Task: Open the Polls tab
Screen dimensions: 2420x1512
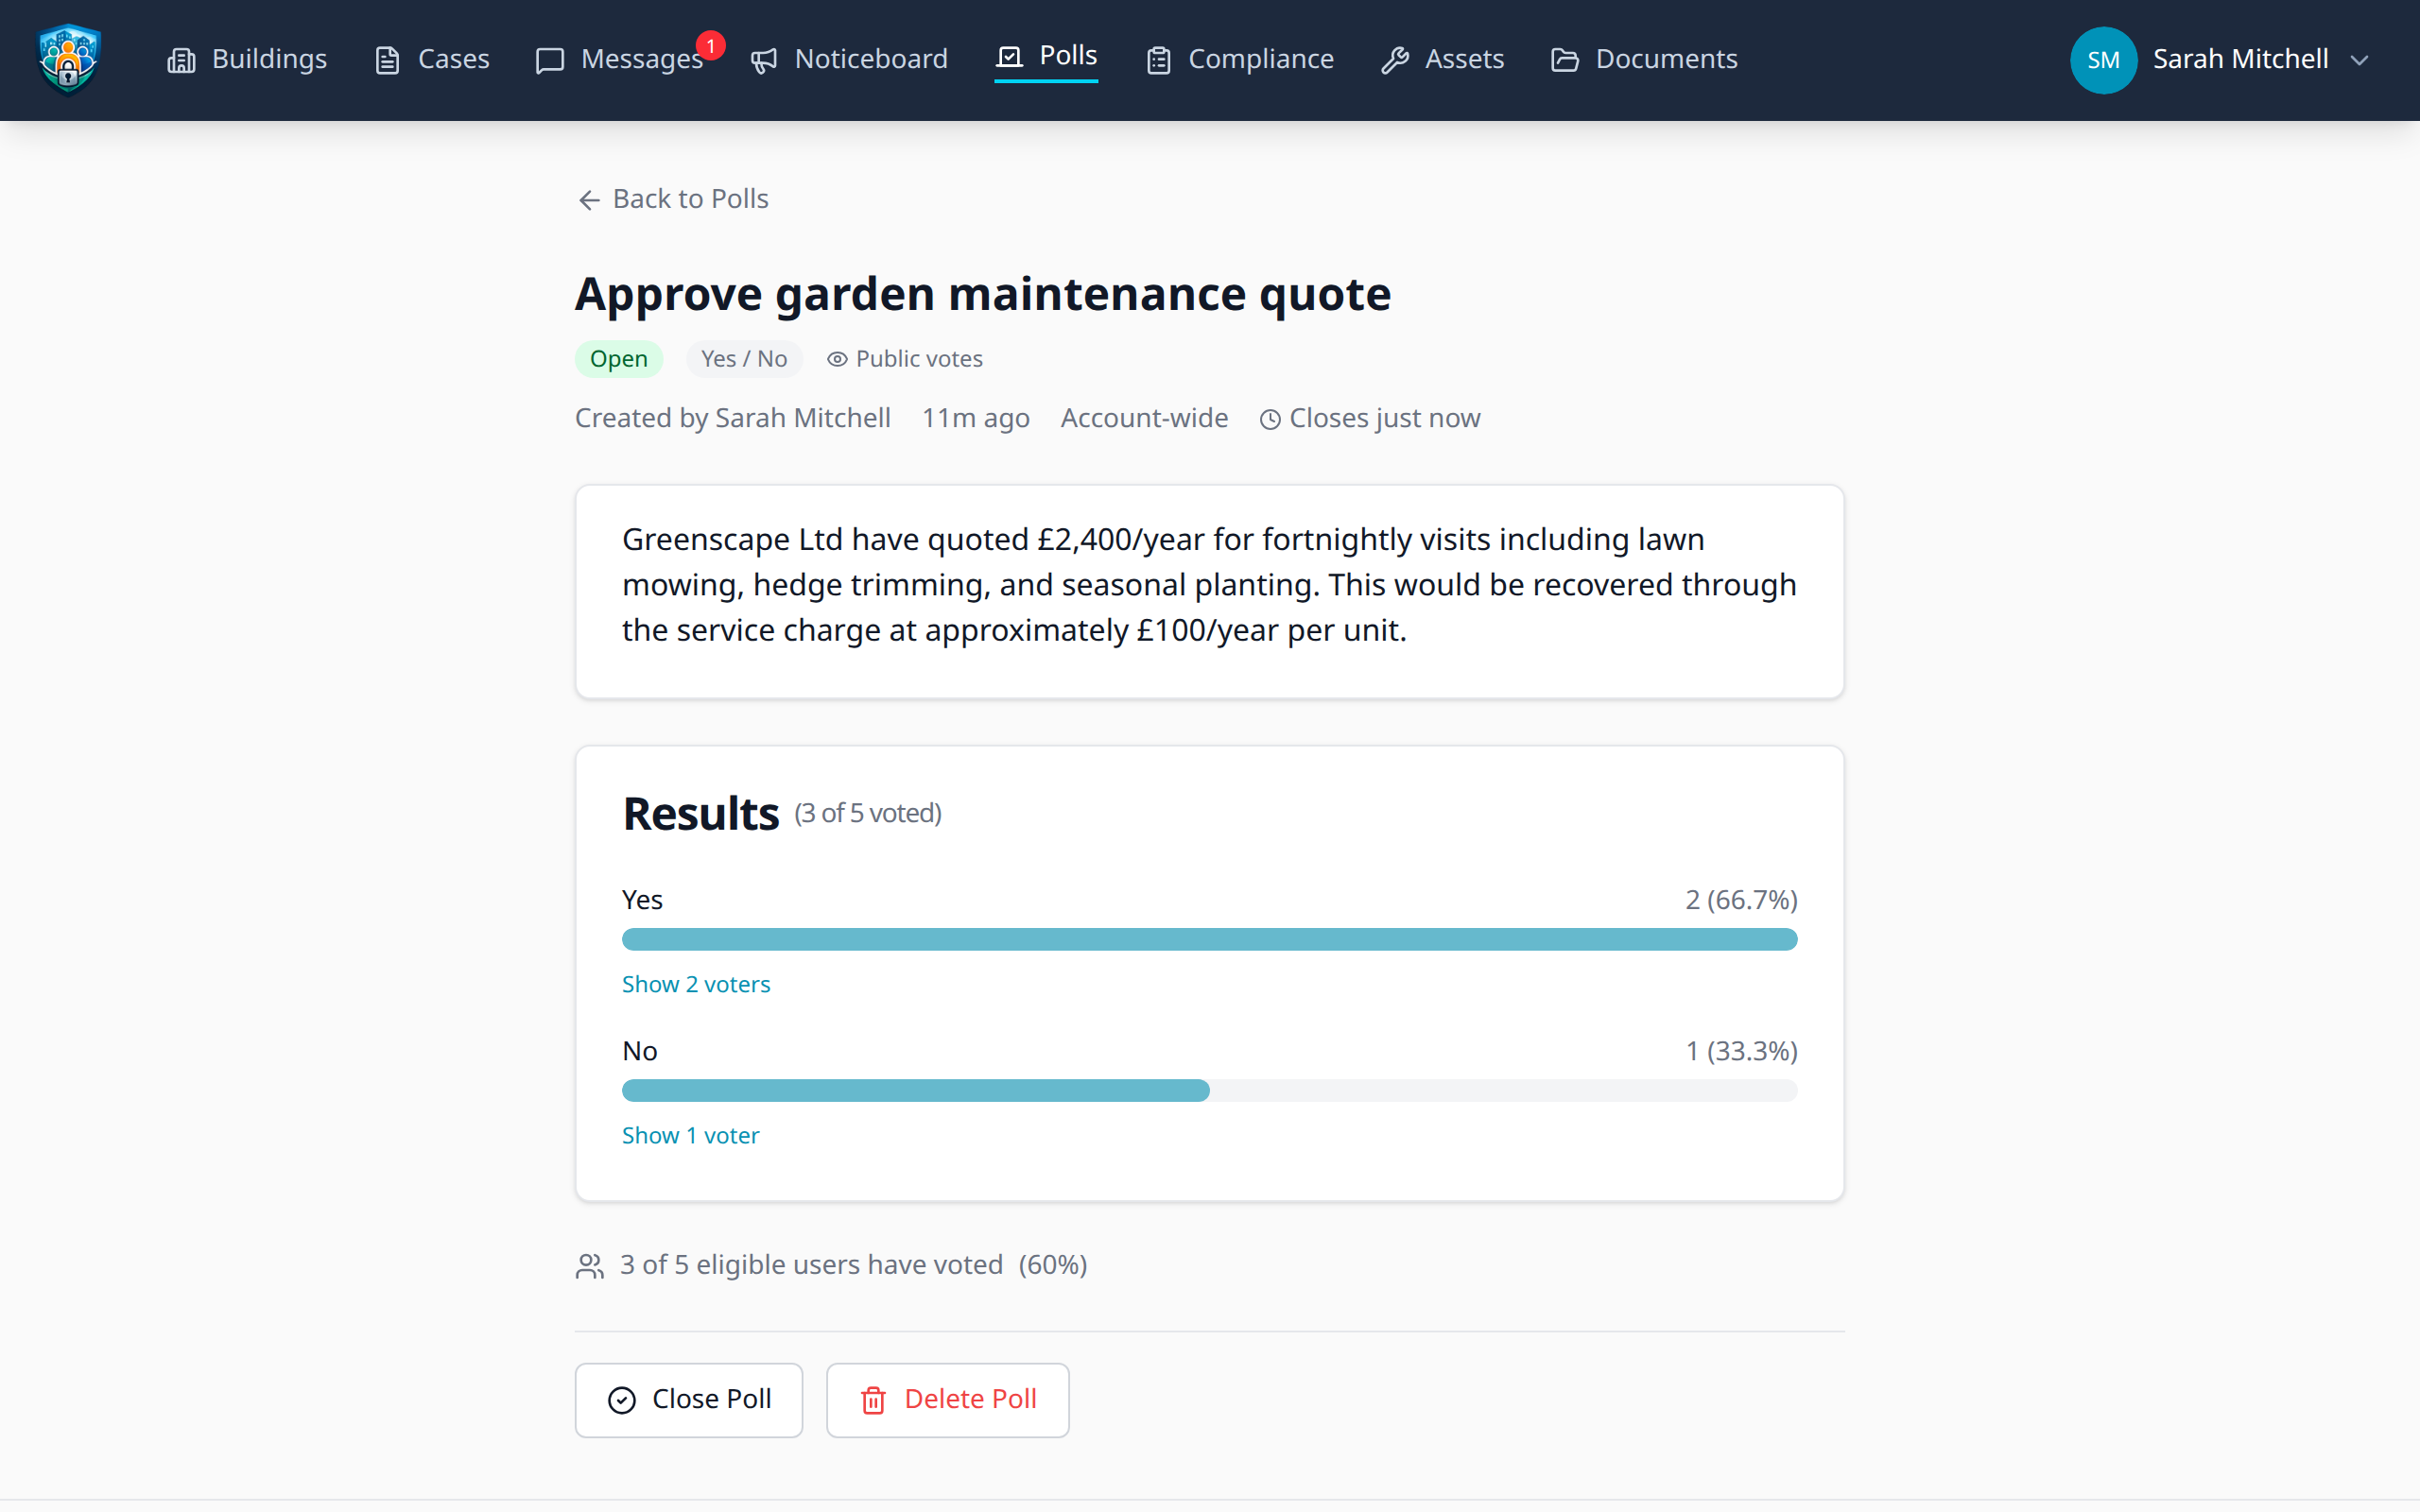Action: click(x=1046, y=57)
